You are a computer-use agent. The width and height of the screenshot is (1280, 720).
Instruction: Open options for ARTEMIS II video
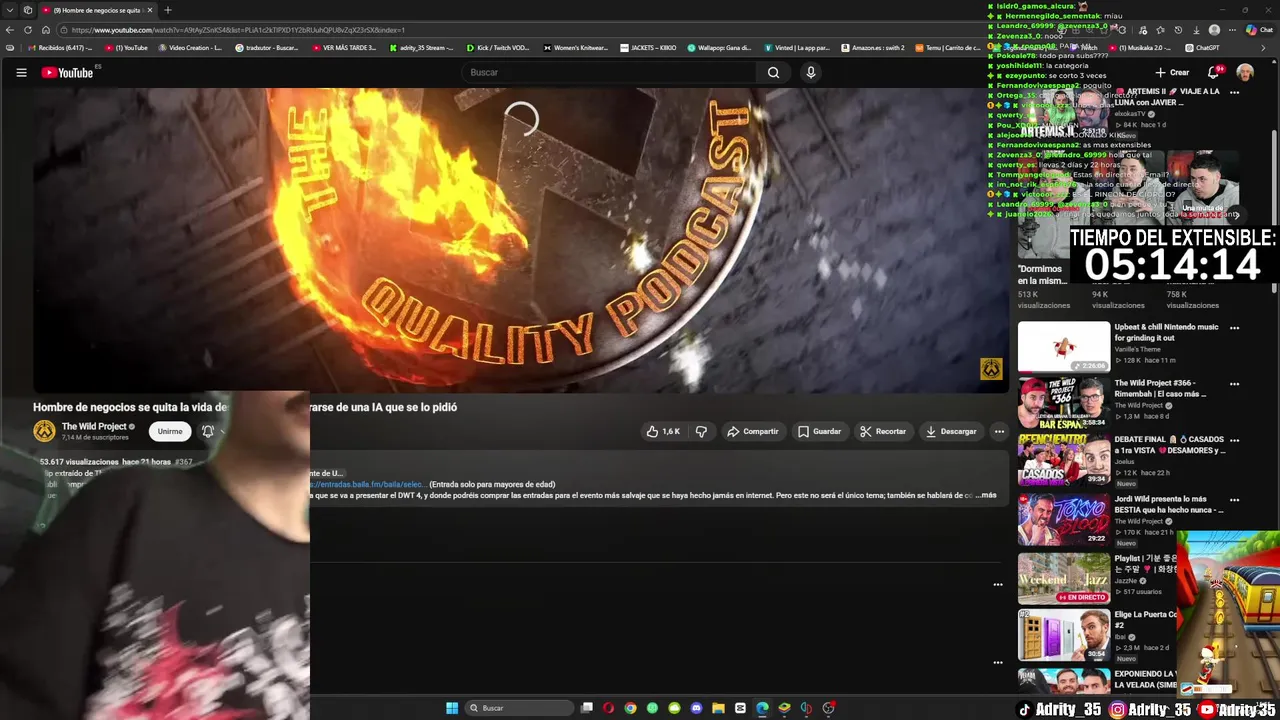point(1234,92)
